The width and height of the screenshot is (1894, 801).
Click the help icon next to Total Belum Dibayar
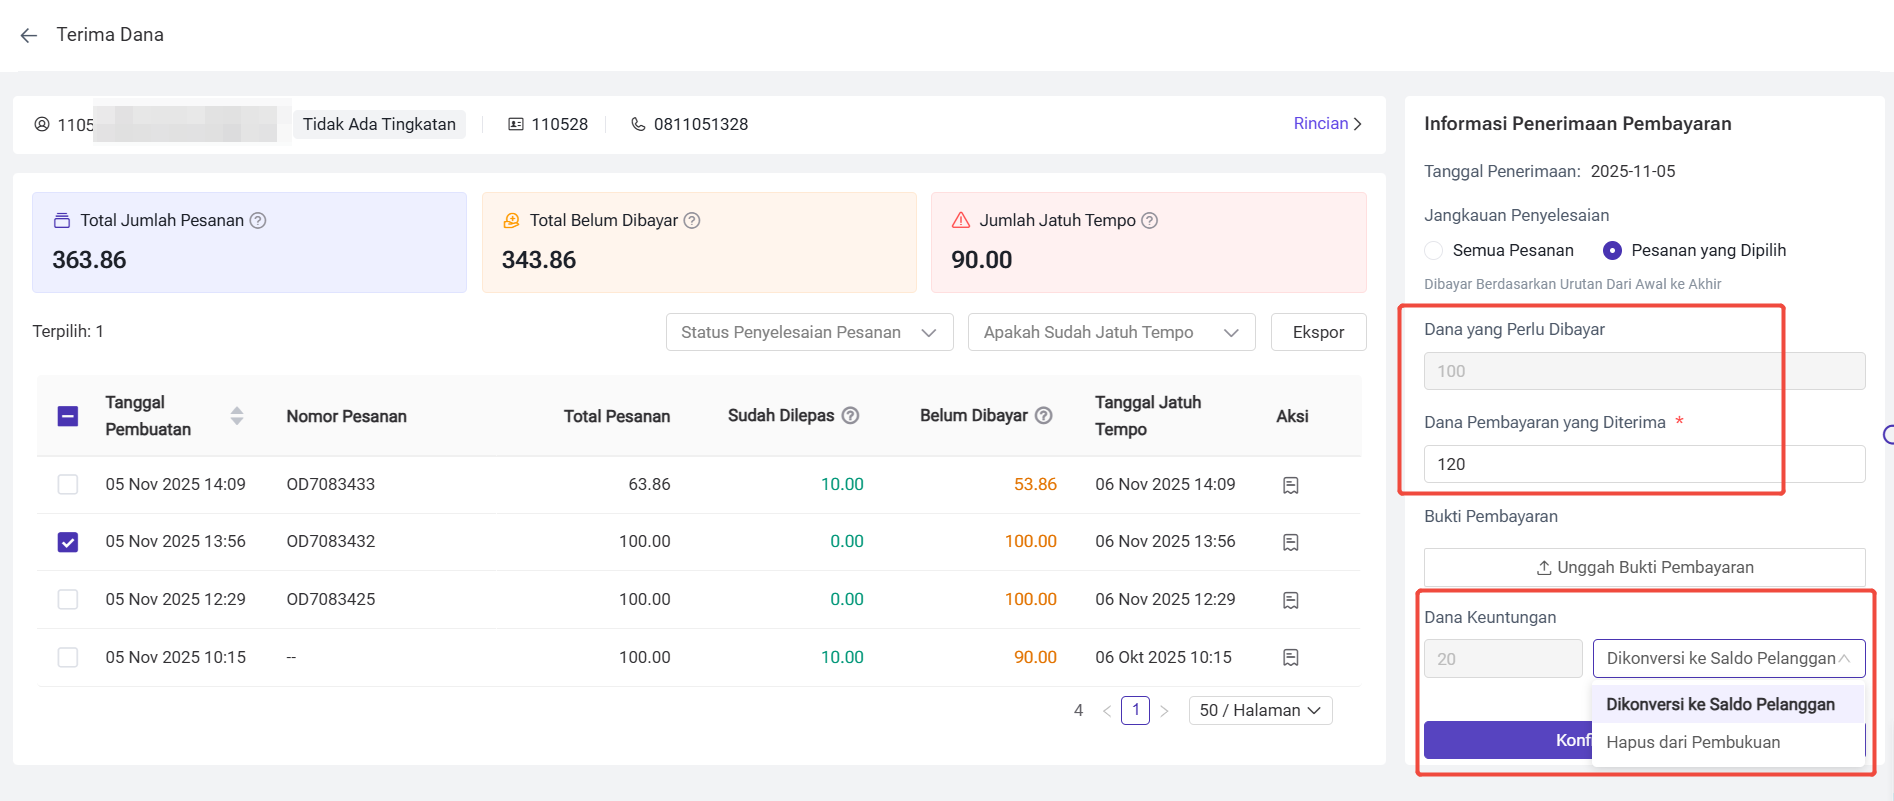(x=692, y=220)
